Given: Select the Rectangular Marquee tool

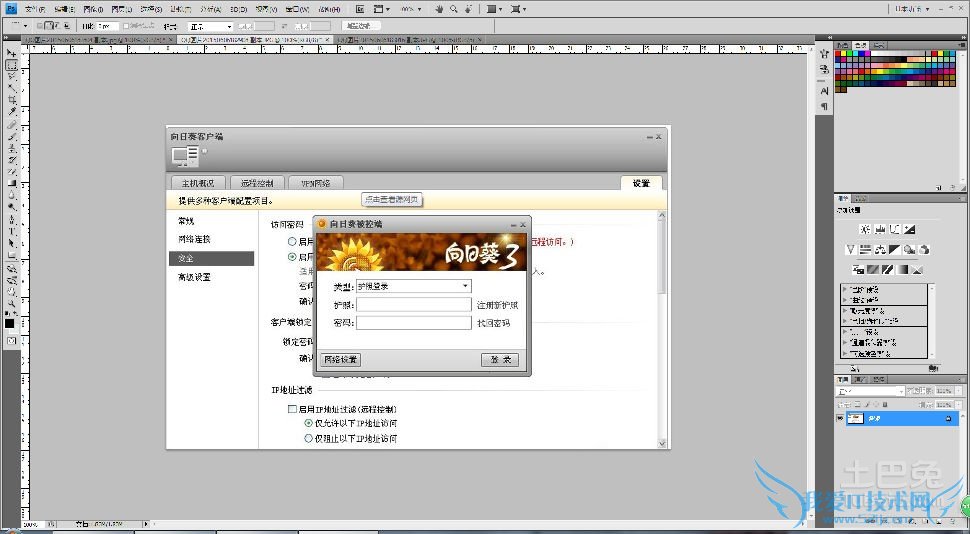Looking at the screenshot, I should click(11, 66).
